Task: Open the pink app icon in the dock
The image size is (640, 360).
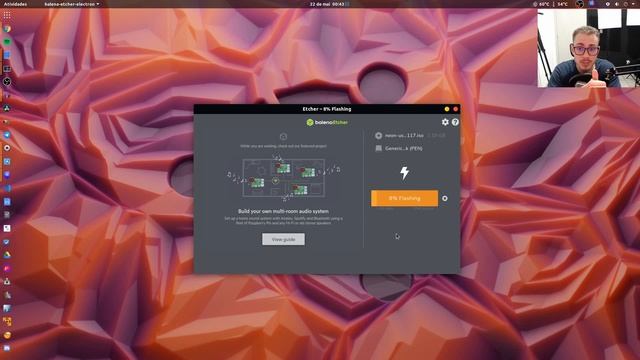Action: (x=7, y=268)
